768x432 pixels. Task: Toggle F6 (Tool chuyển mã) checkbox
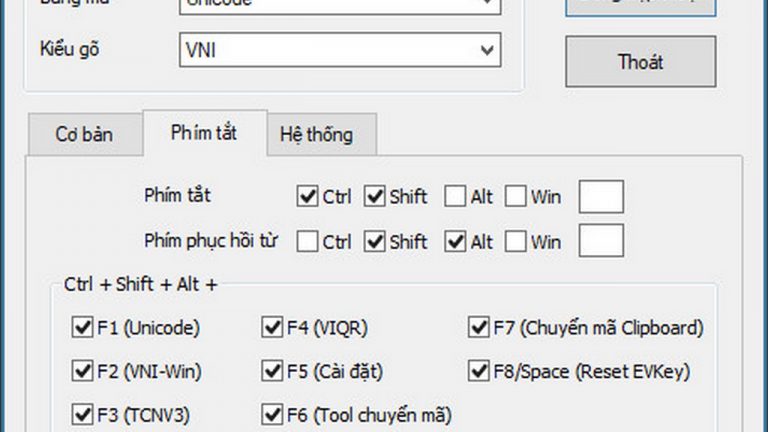click(272, 414)
